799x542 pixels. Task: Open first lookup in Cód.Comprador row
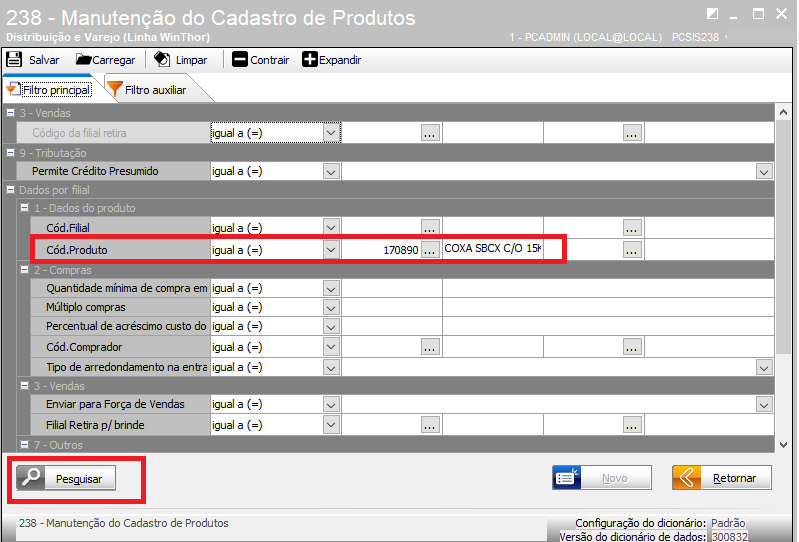pyautogui.click(x=430, y=347)
